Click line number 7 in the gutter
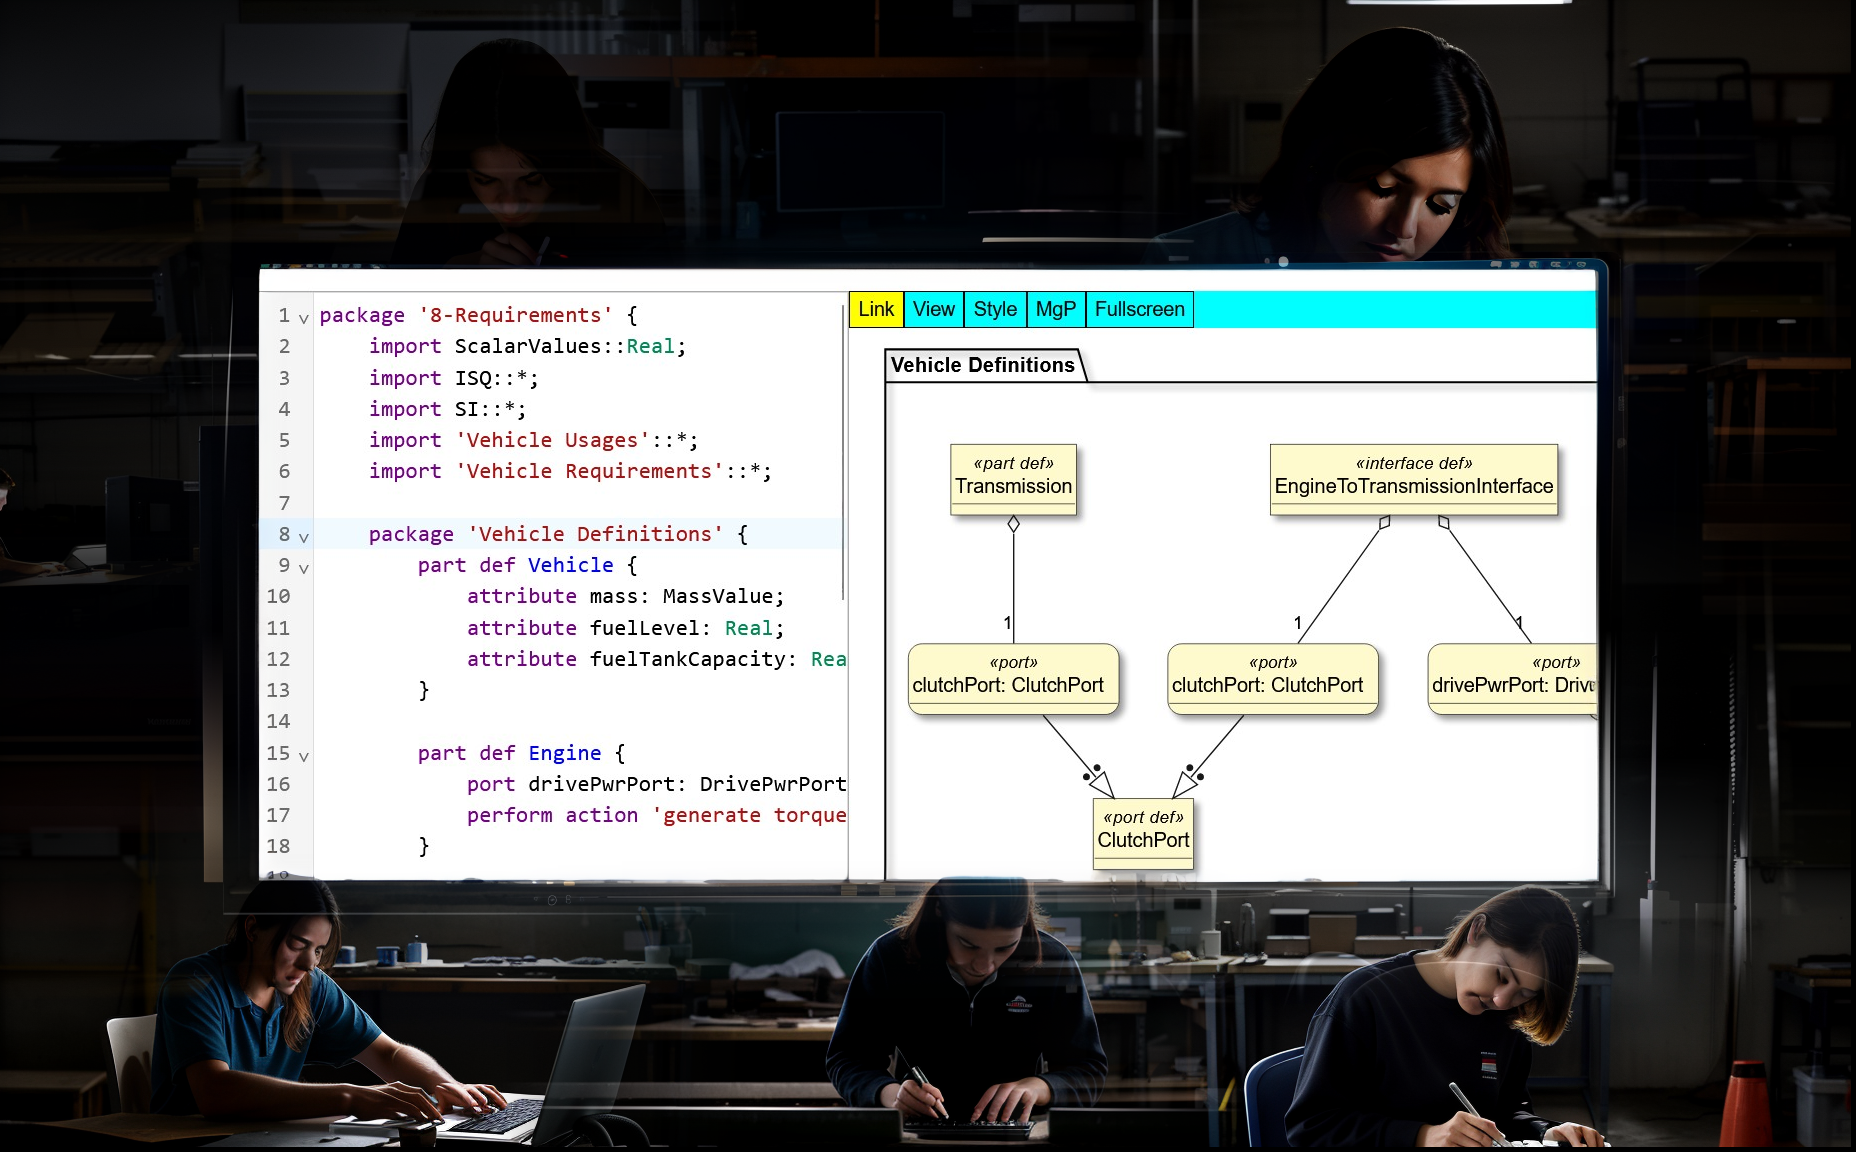The width and height of the screenshot is (1856, 1152). [x=284, y=503]
